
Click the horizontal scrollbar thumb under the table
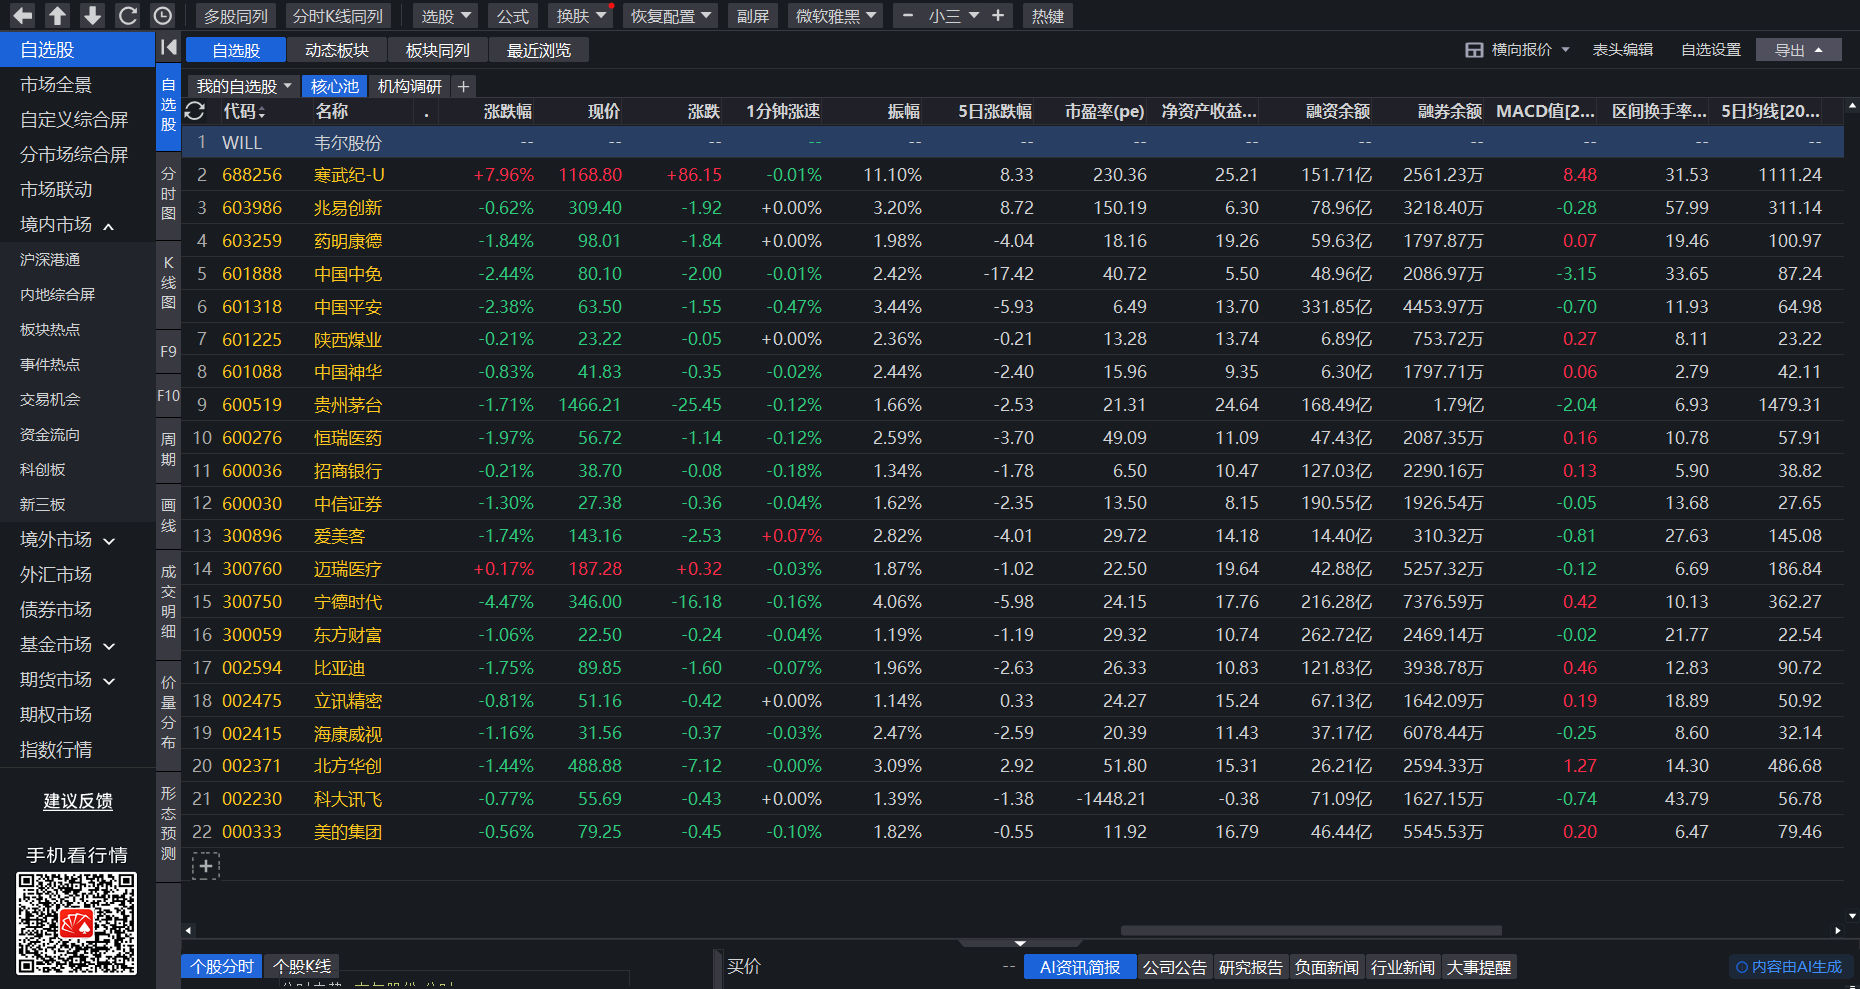(1311, 930)
